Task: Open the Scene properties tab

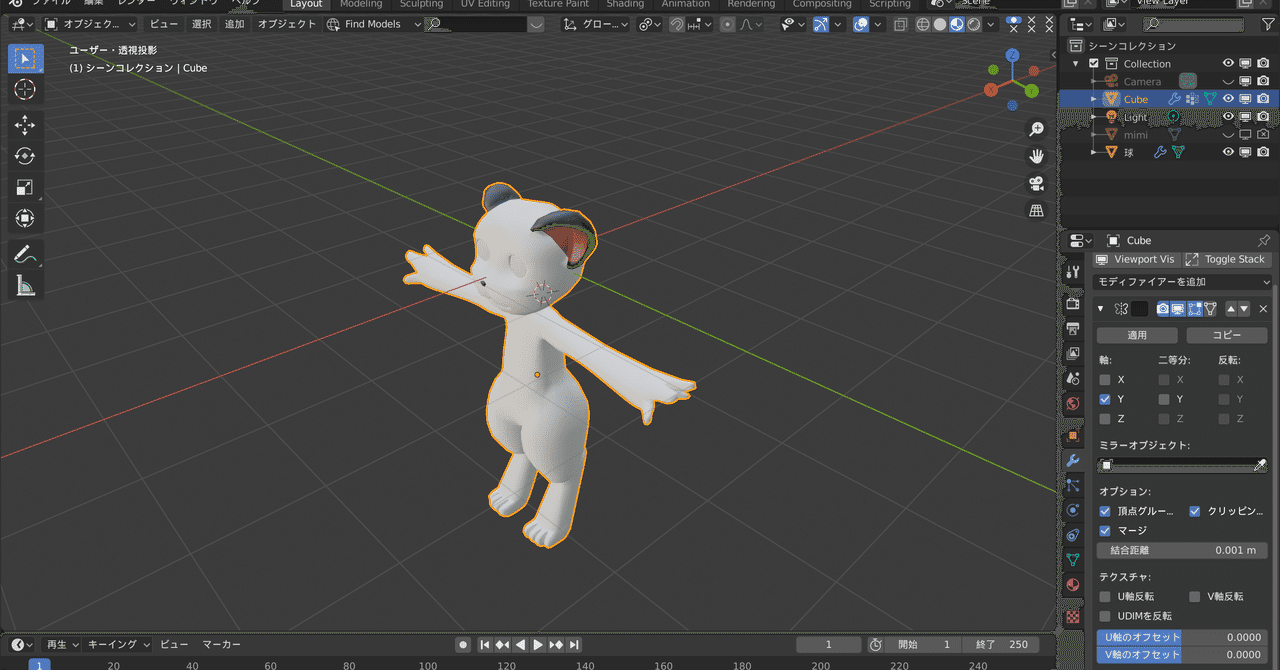Action: (1073, 379)
